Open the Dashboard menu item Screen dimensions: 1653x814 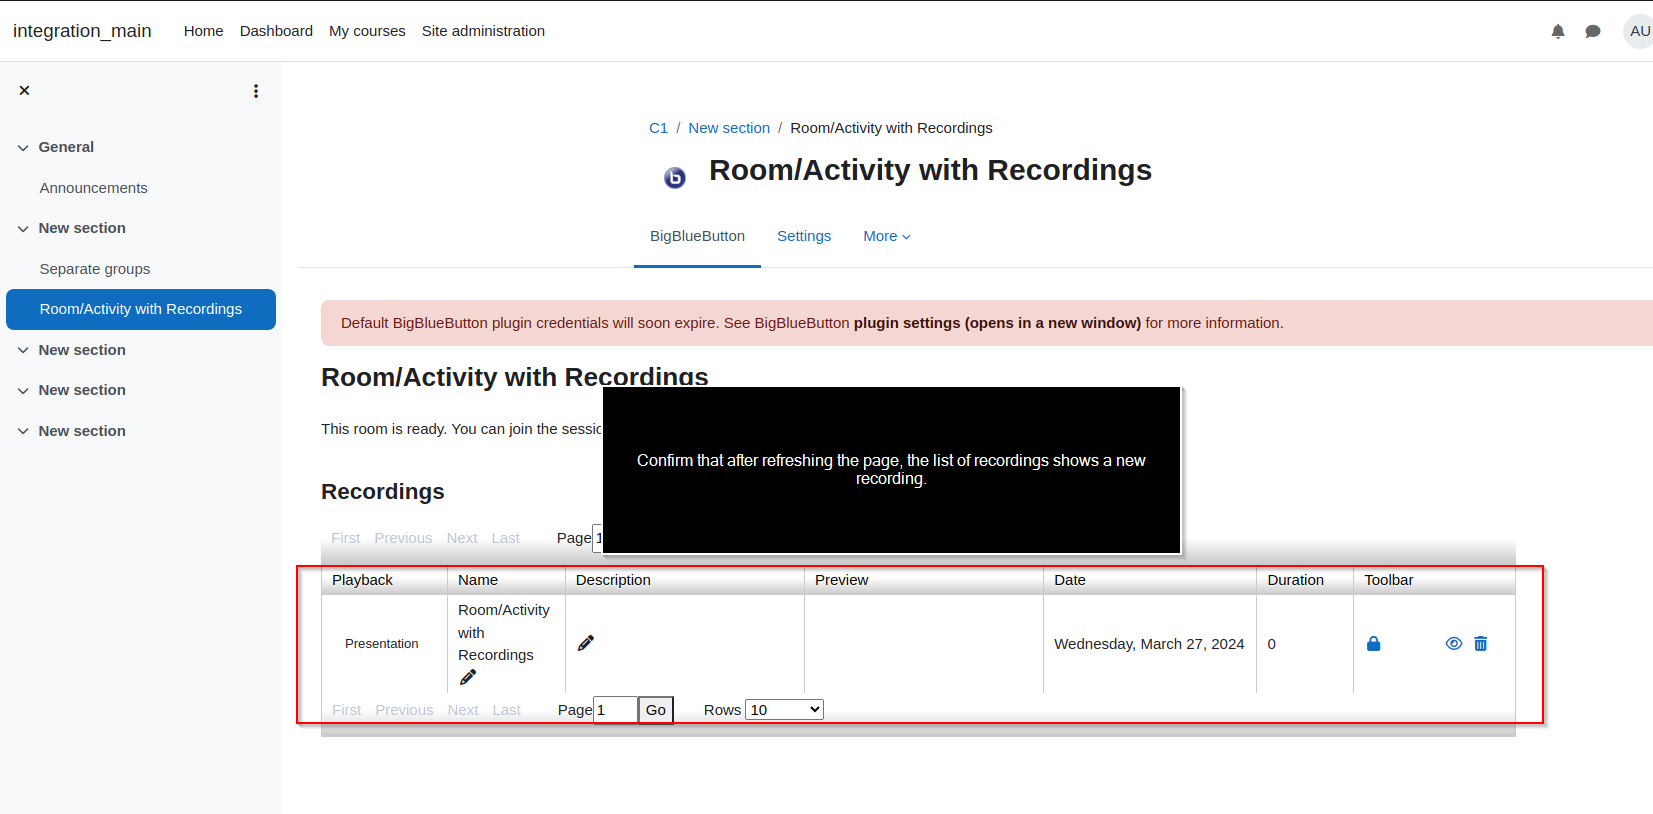click(276, 31)
